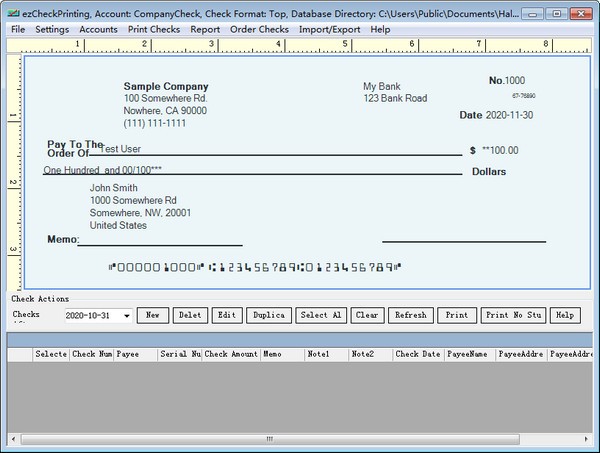Open the File menu
The height and width of the screenshot is (453, 600).
18,29
